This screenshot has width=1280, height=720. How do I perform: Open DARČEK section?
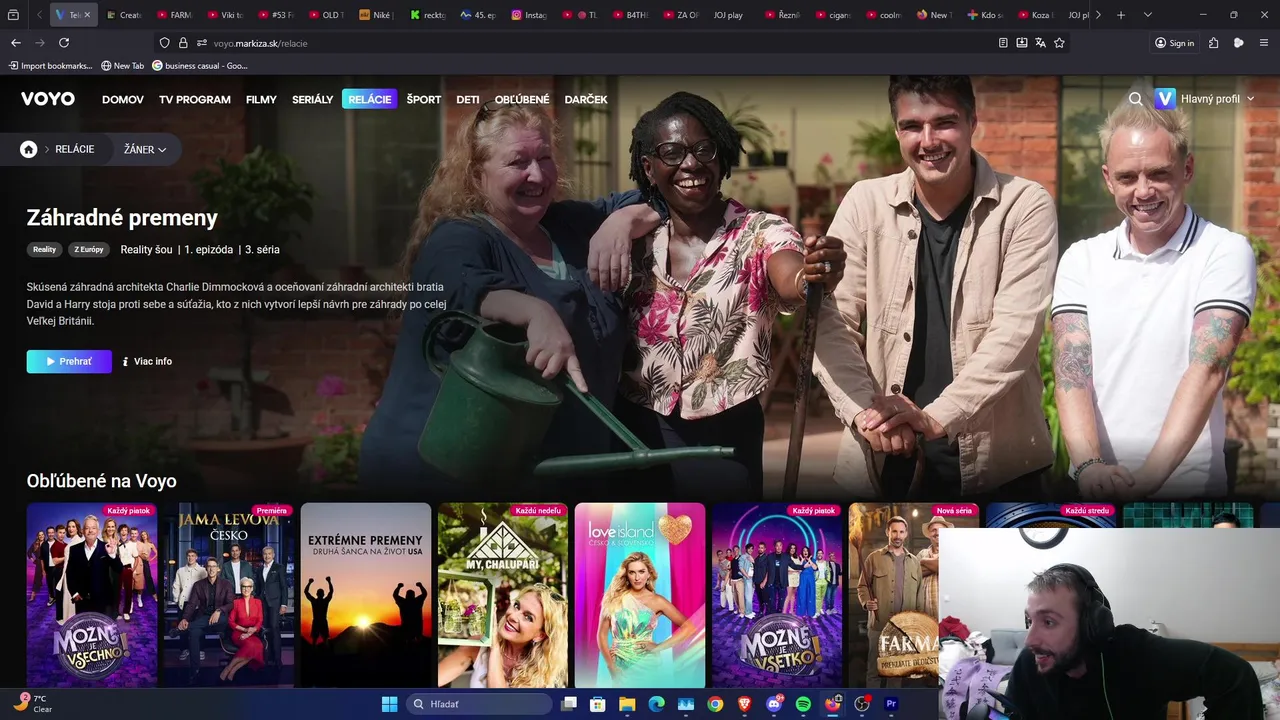coord(586,99)
